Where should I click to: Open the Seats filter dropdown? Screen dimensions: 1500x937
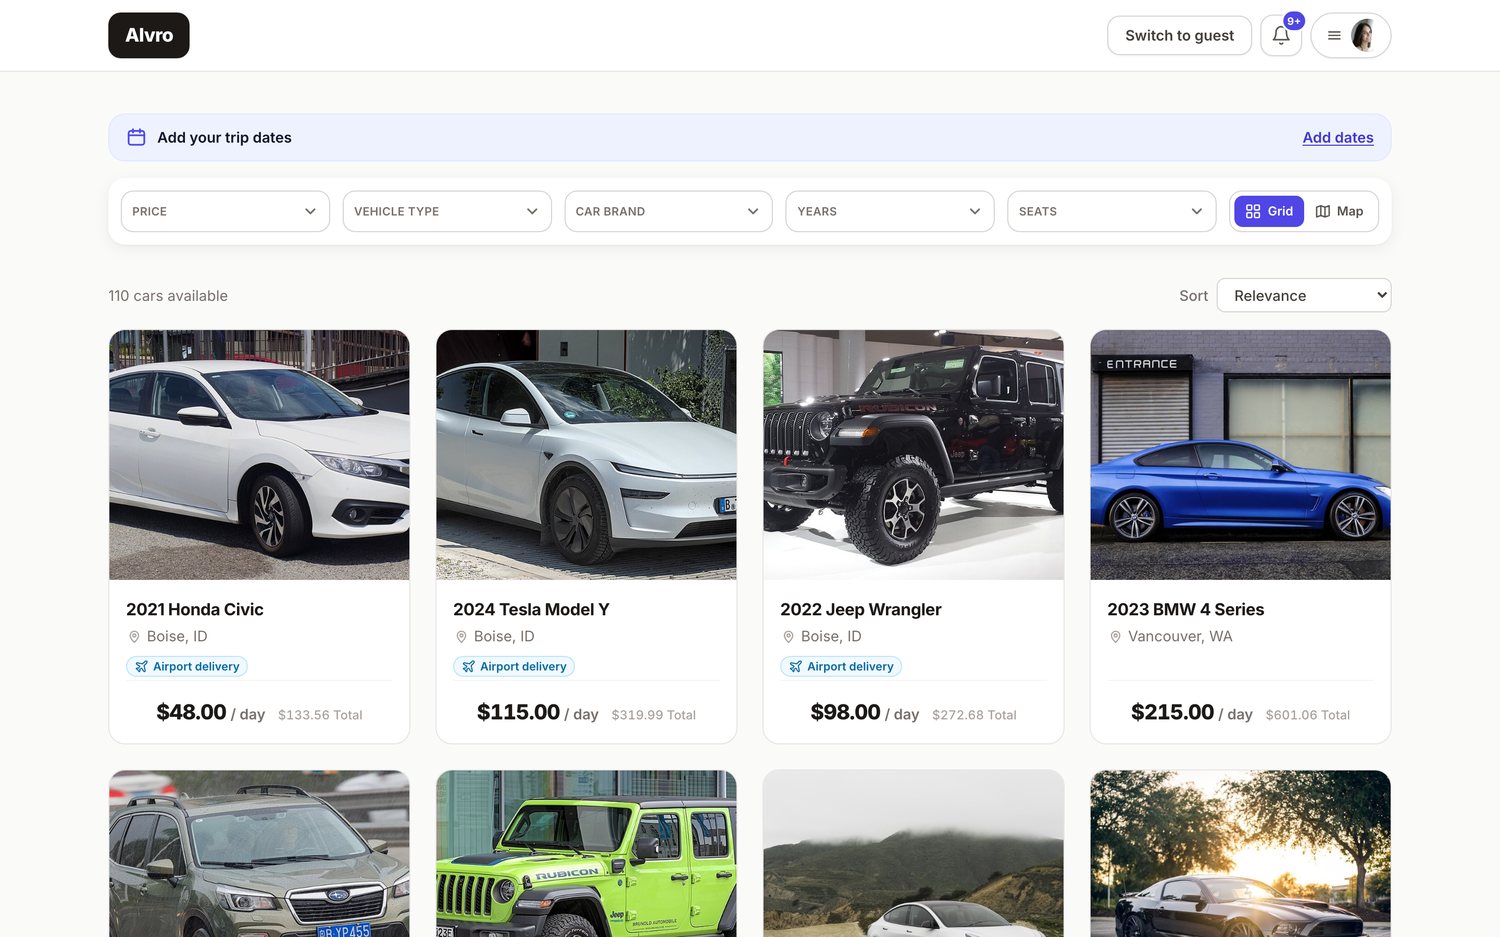(x=1111, y=211)
